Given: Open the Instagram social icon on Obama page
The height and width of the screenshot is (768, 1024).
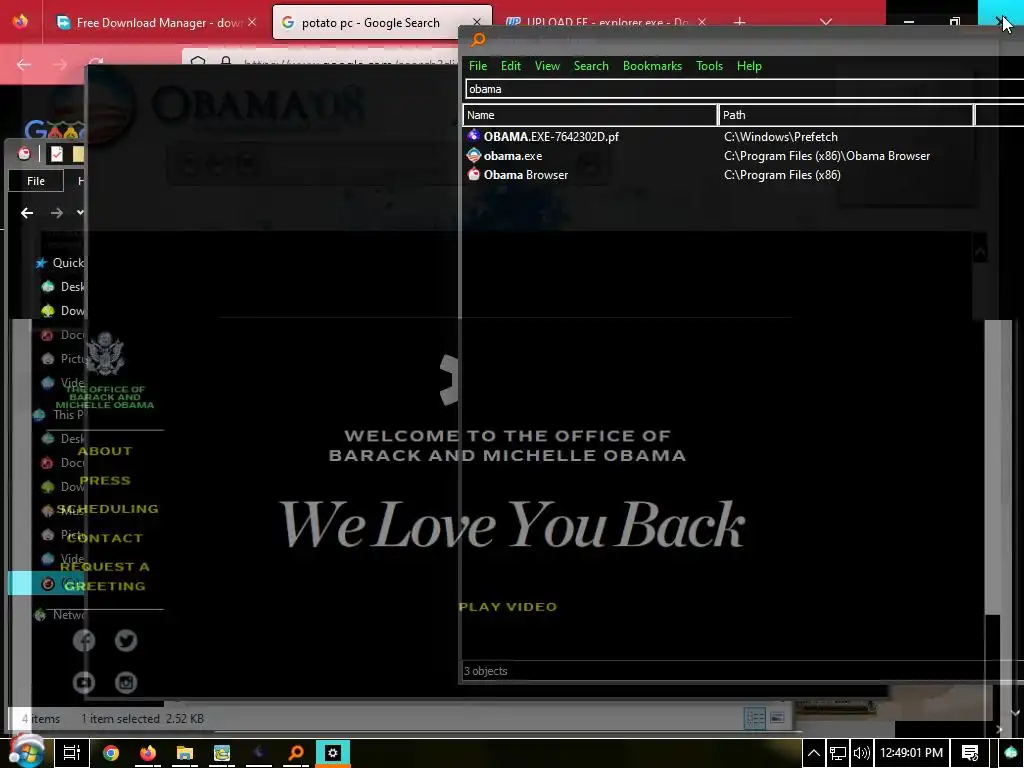Looking at the screenshot, I should 126,682.
